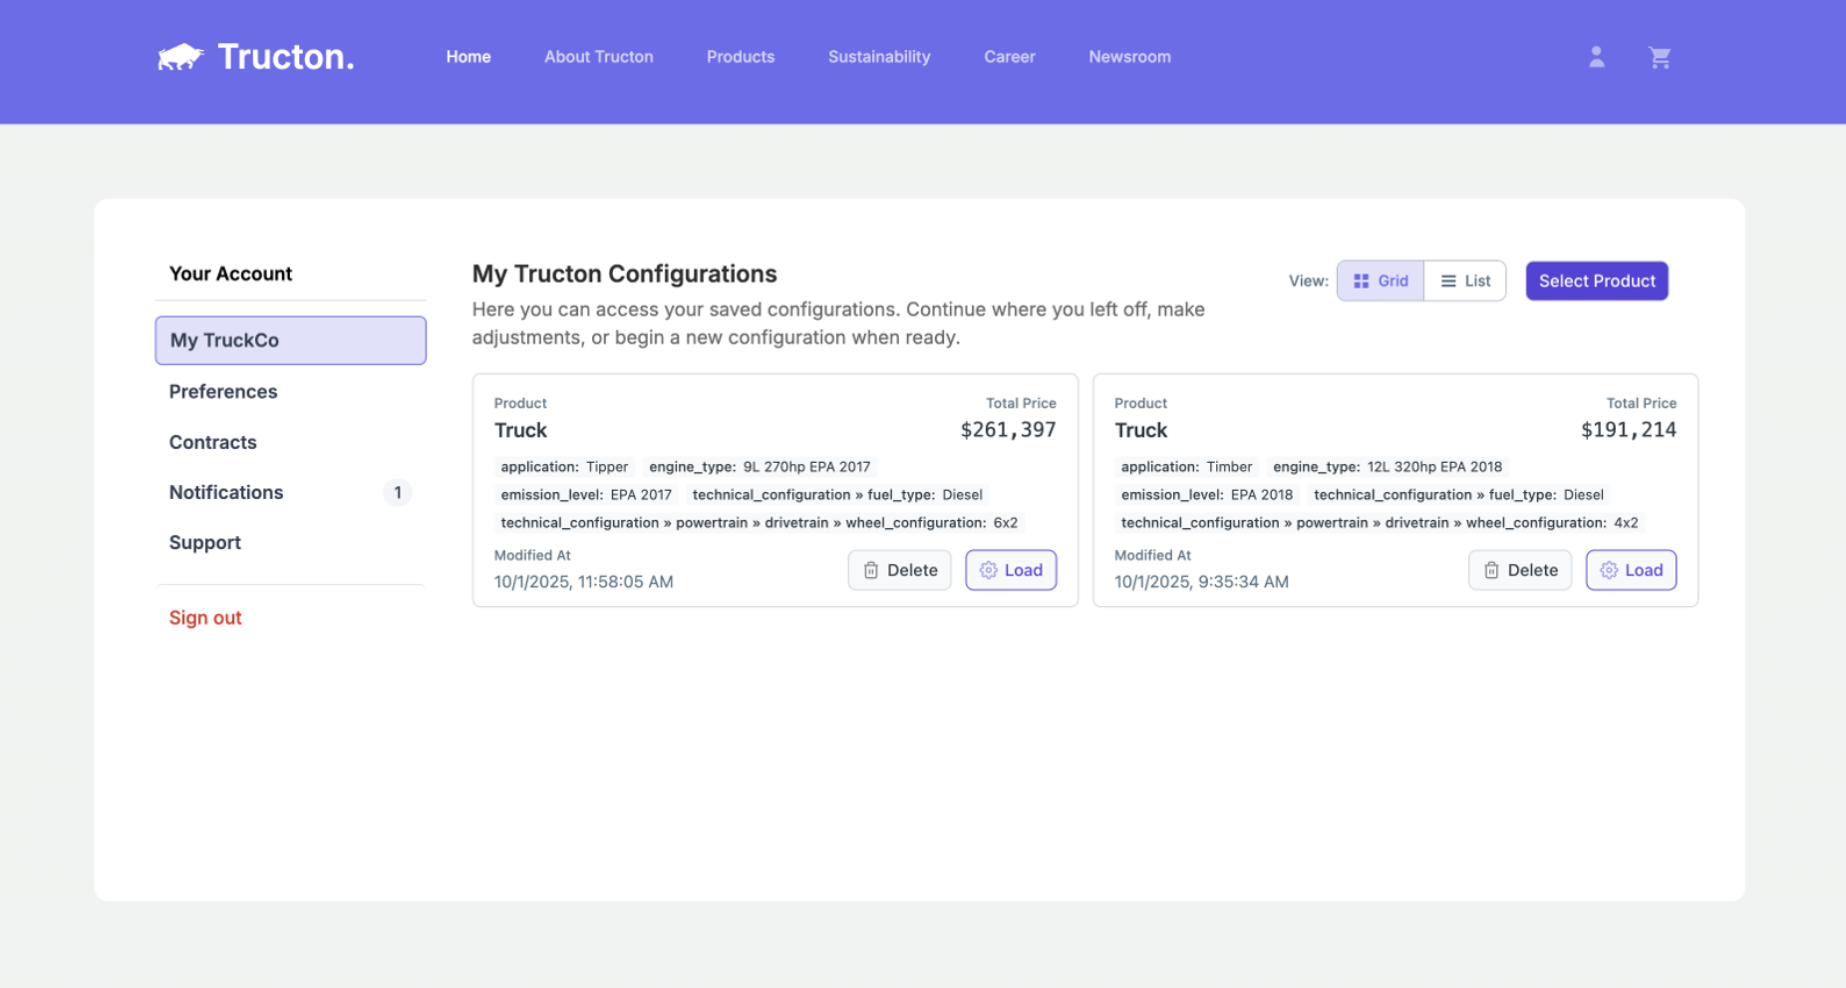Click the gear icon on the Timber Load button
This screenshot has height=988, width=1846.
[x=1608, y=570]
